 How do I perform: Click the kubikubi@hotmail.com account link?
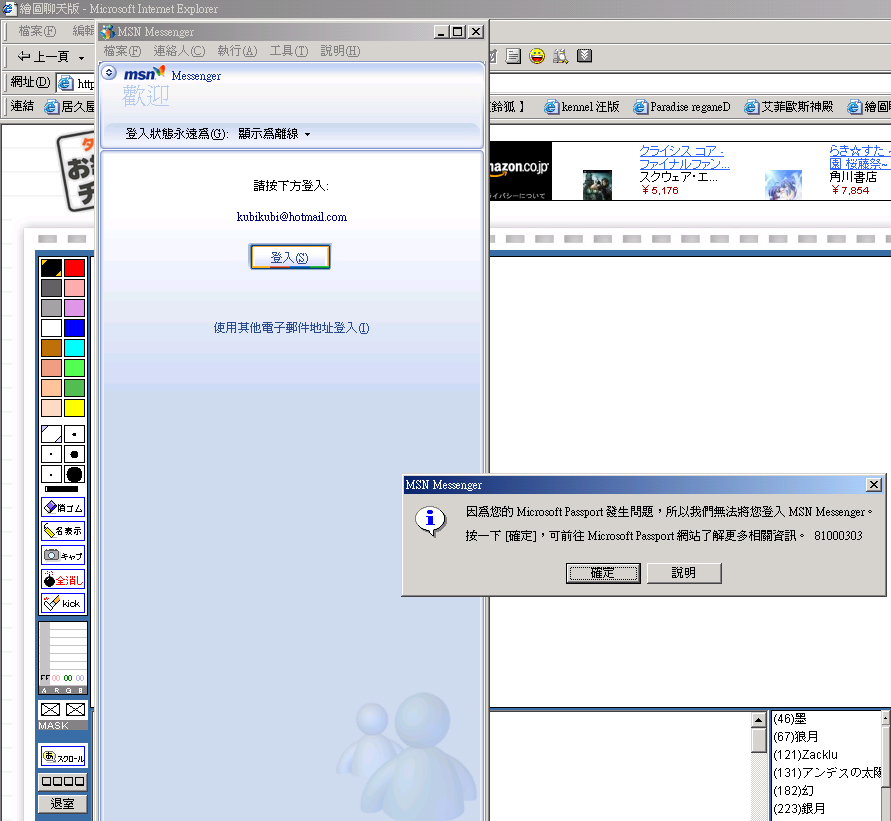(x=292, y=217)
